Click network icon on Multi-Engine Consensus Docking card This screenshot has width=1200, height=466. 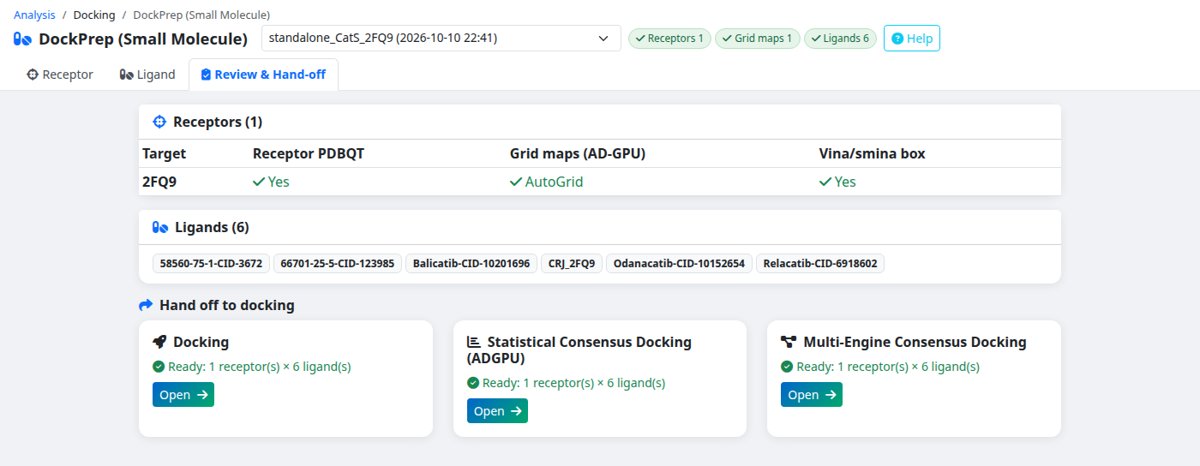point(788,342)
